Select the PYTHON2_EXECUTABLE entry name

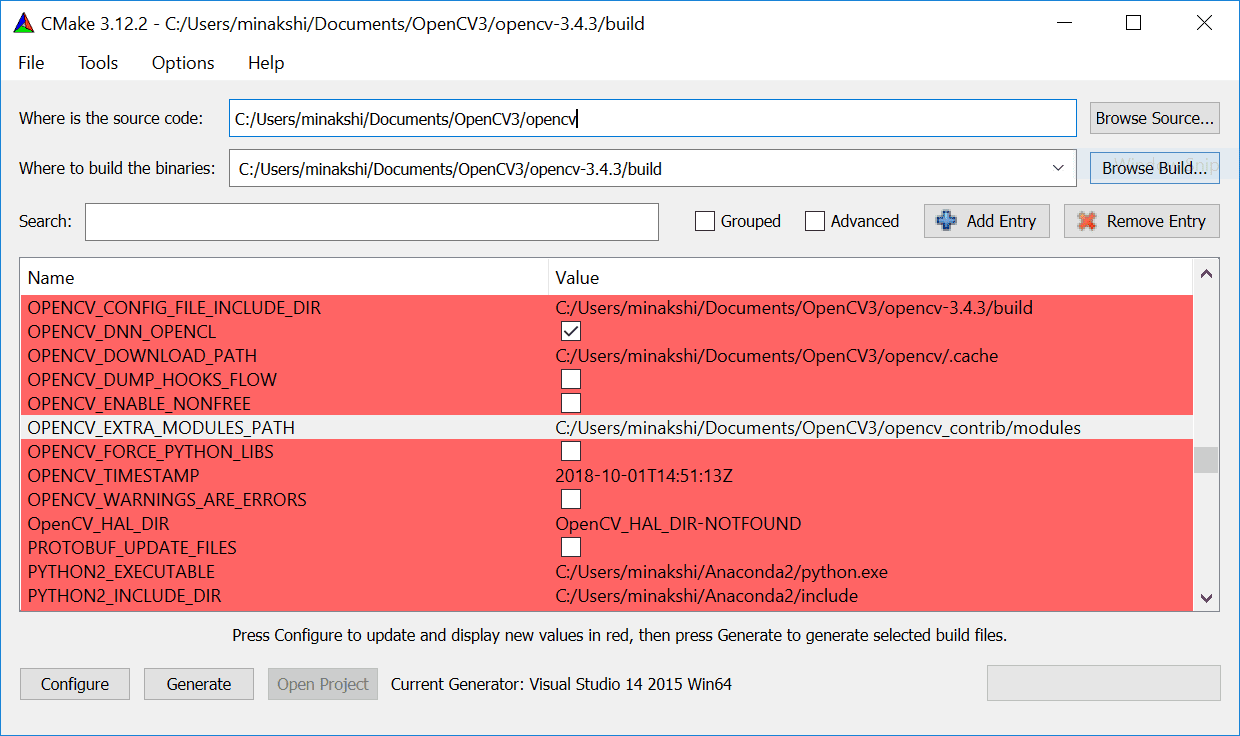[121, 571]
